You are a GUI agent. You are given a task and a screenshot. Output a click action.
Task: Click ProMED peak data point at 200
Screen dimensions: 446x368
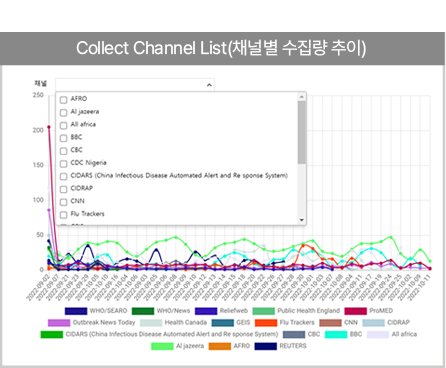(49, 127)
